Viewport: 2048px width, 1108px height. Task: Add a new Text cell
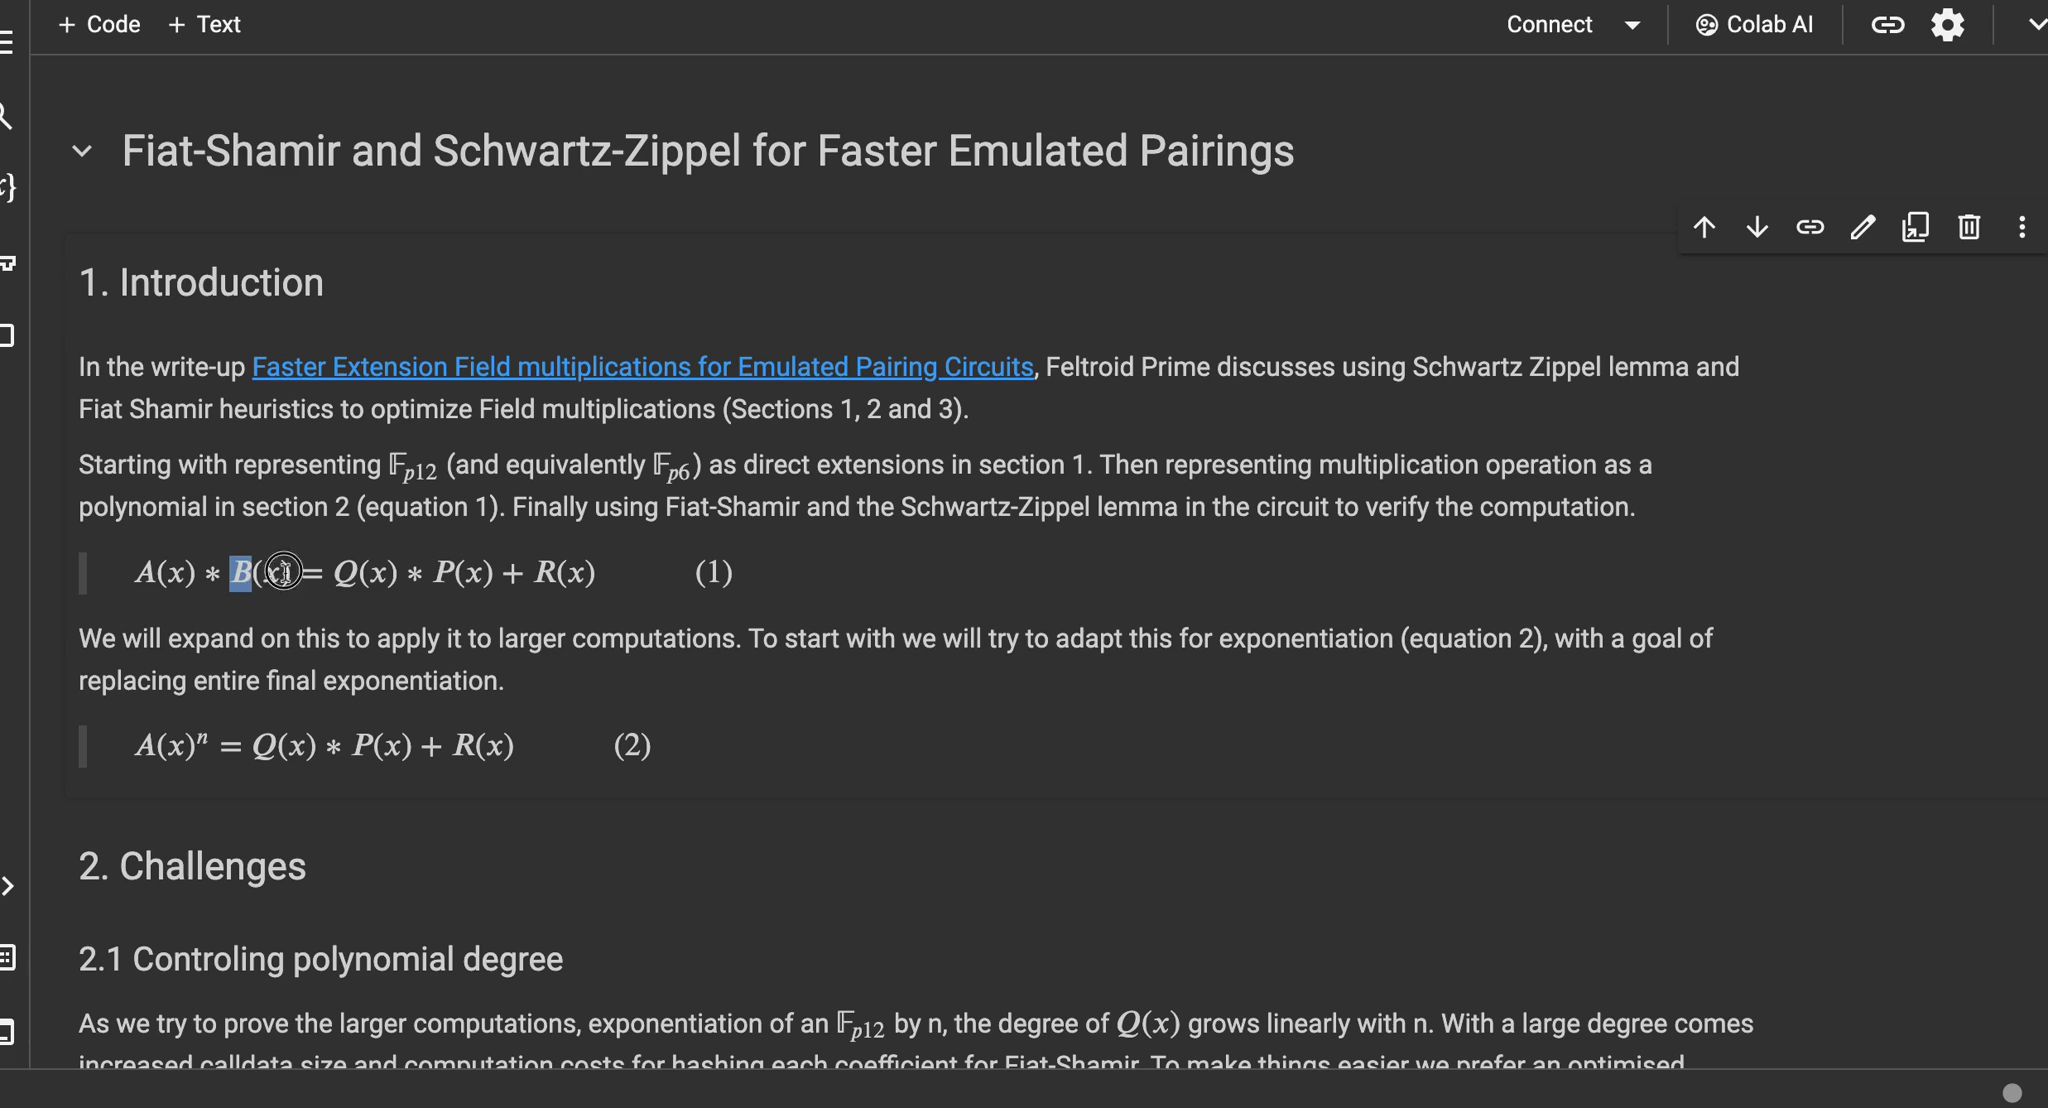[x=204, y=25]
